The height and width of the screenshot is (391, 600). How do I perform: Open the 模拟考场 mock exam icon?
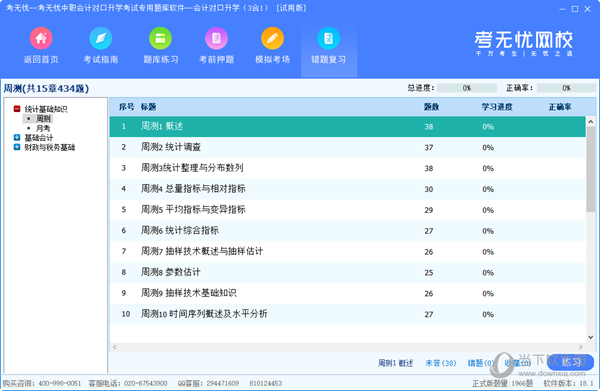(272, 38)
